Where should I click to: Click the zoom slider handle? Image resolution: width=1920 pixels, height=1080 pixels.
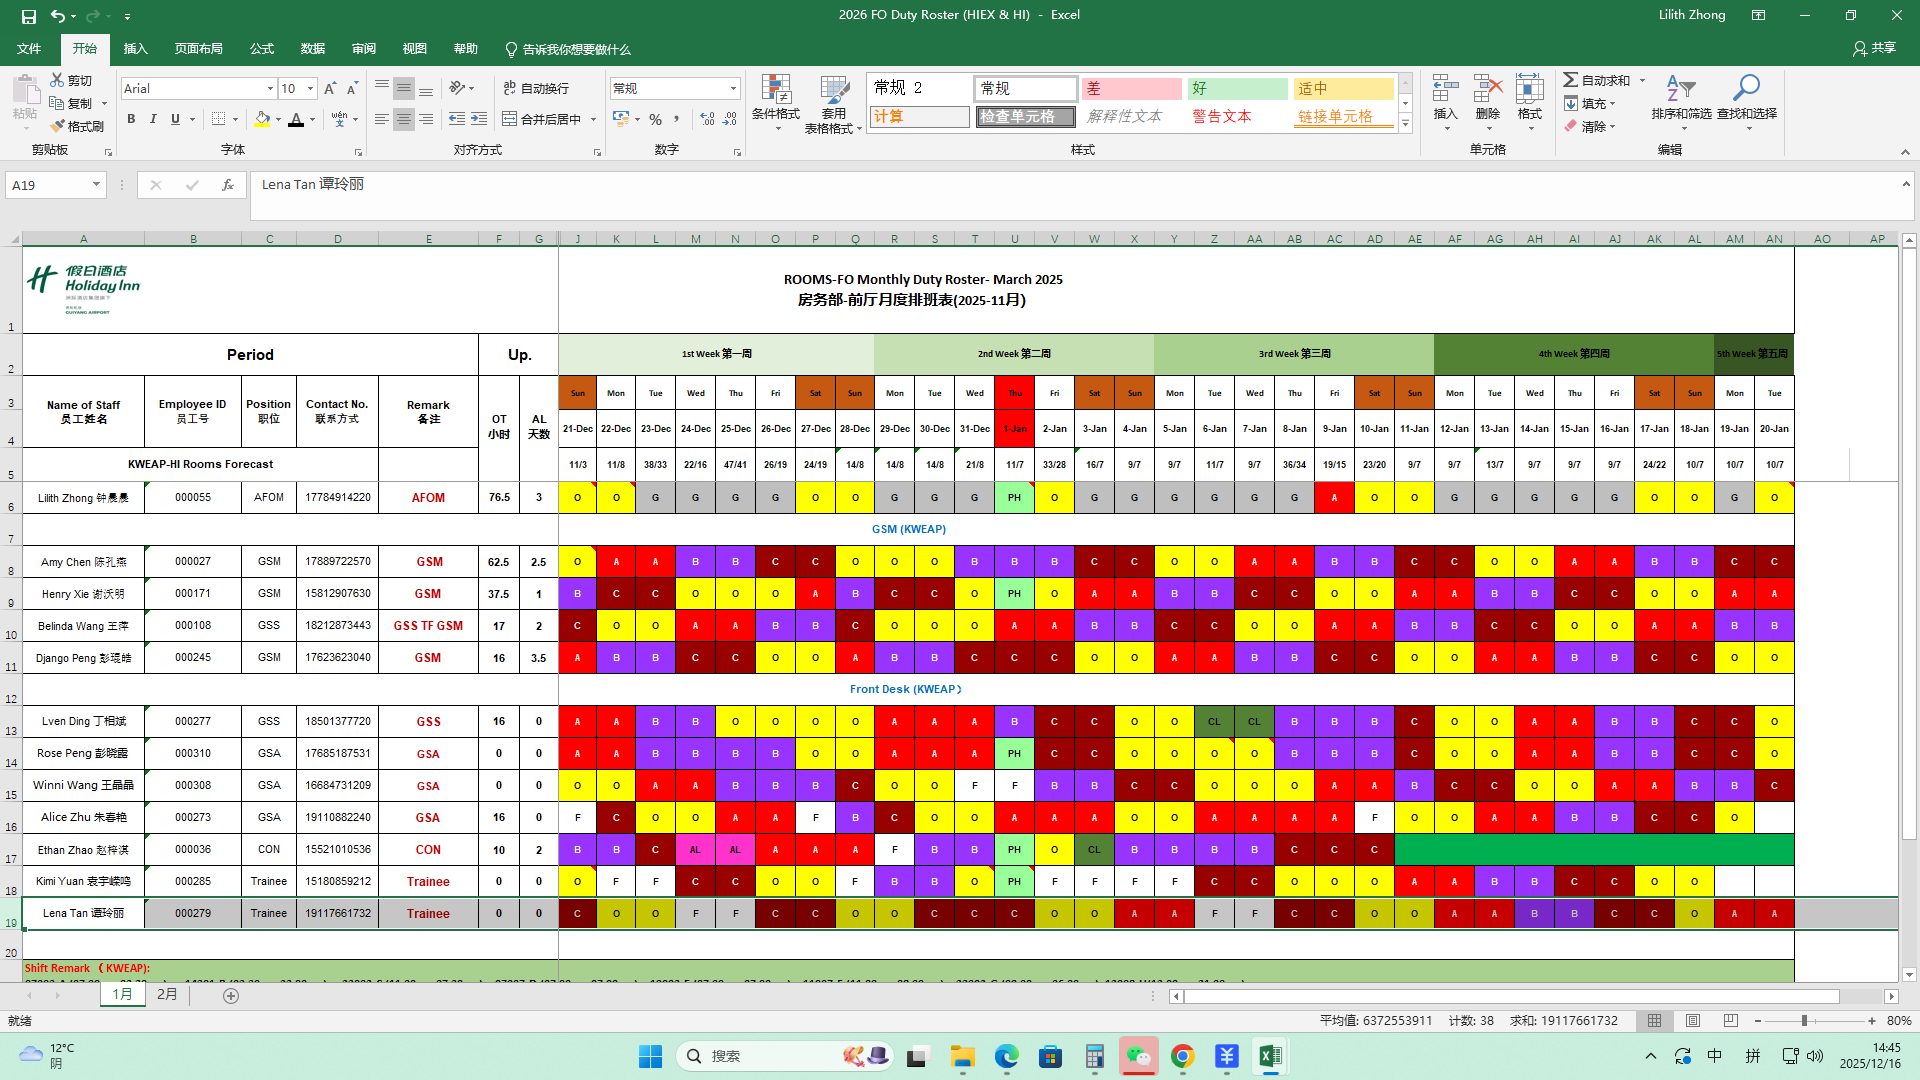pyautogui.click(x=1804, y=1021)
